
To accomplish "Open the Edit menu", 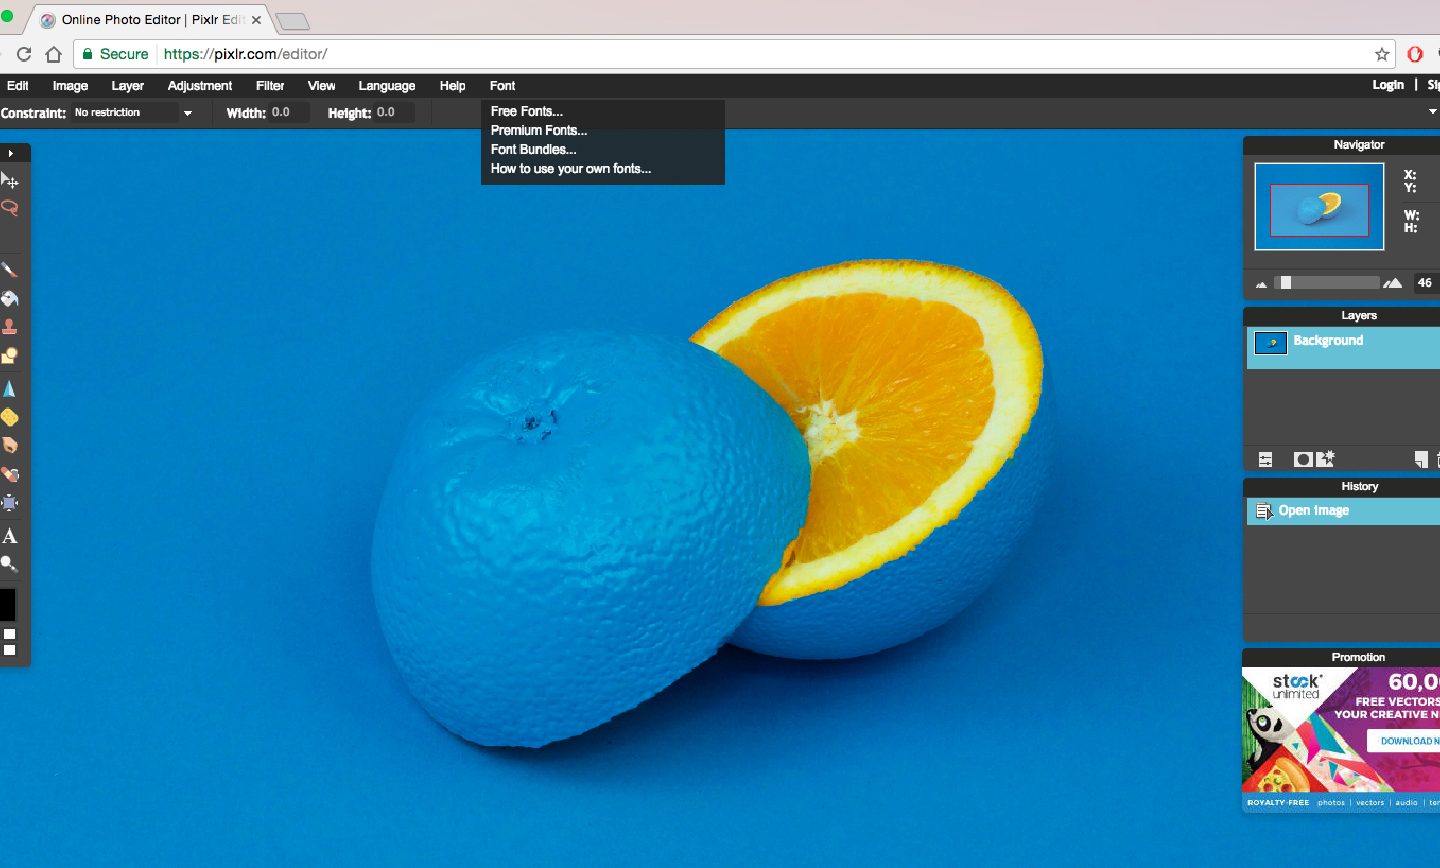I will click(x=18, y=86).
